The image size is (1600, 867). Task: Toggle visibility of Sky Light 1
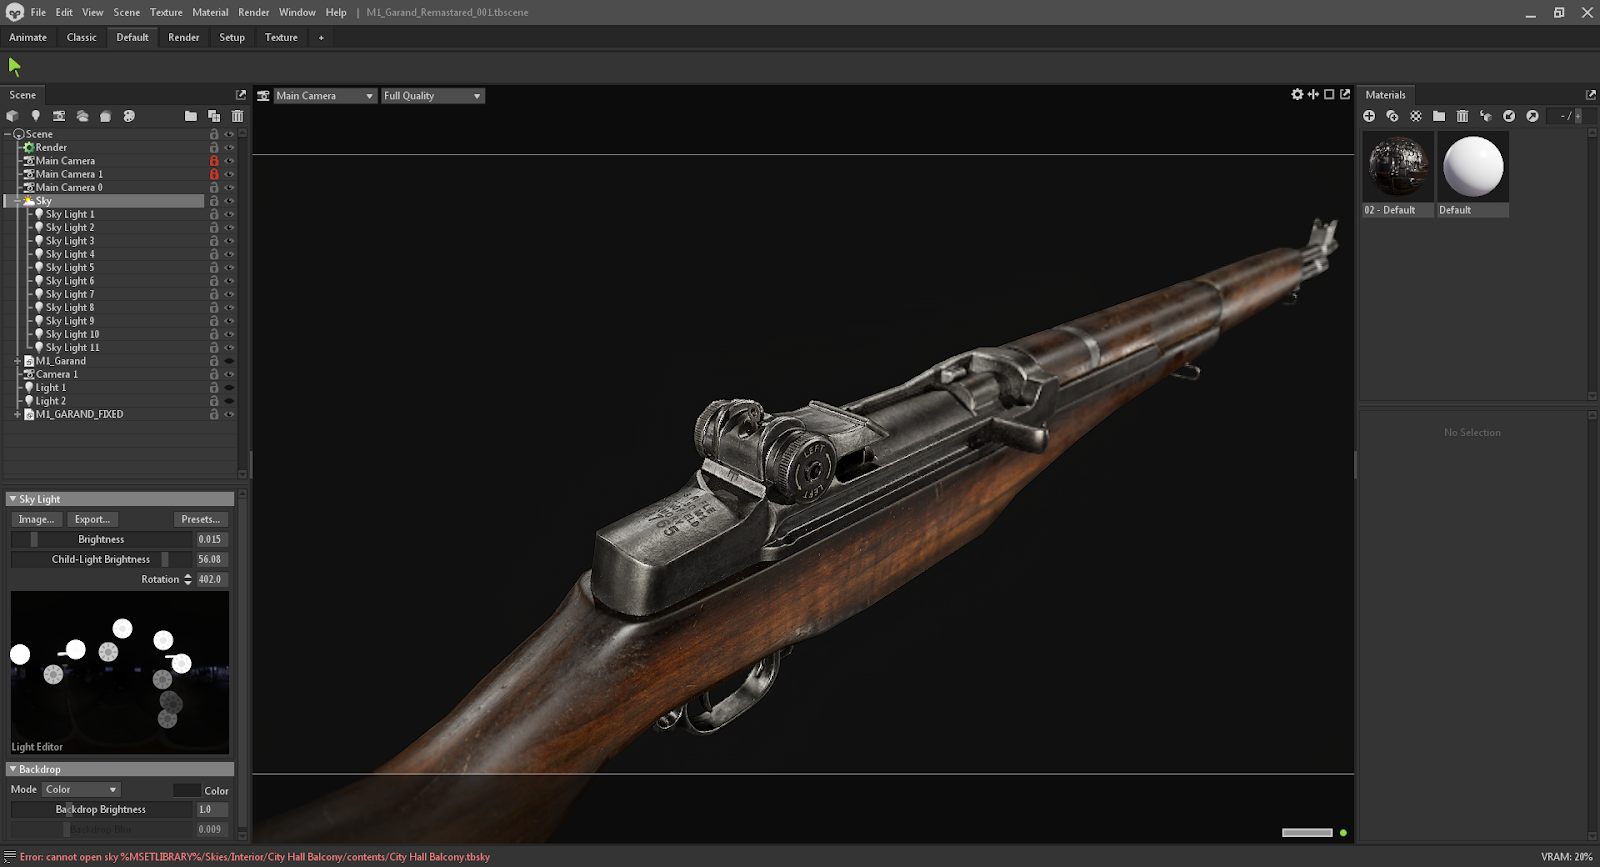[229, 214]
